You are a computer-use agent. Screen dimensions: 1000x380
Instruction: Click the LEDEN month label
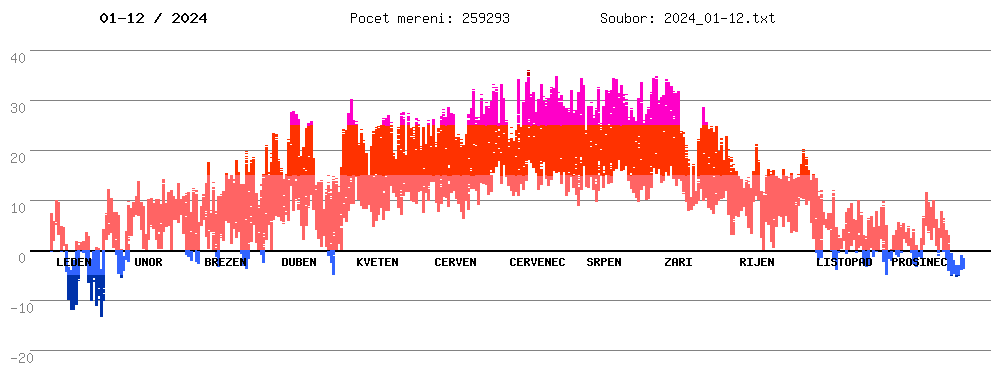coord(74,262)
